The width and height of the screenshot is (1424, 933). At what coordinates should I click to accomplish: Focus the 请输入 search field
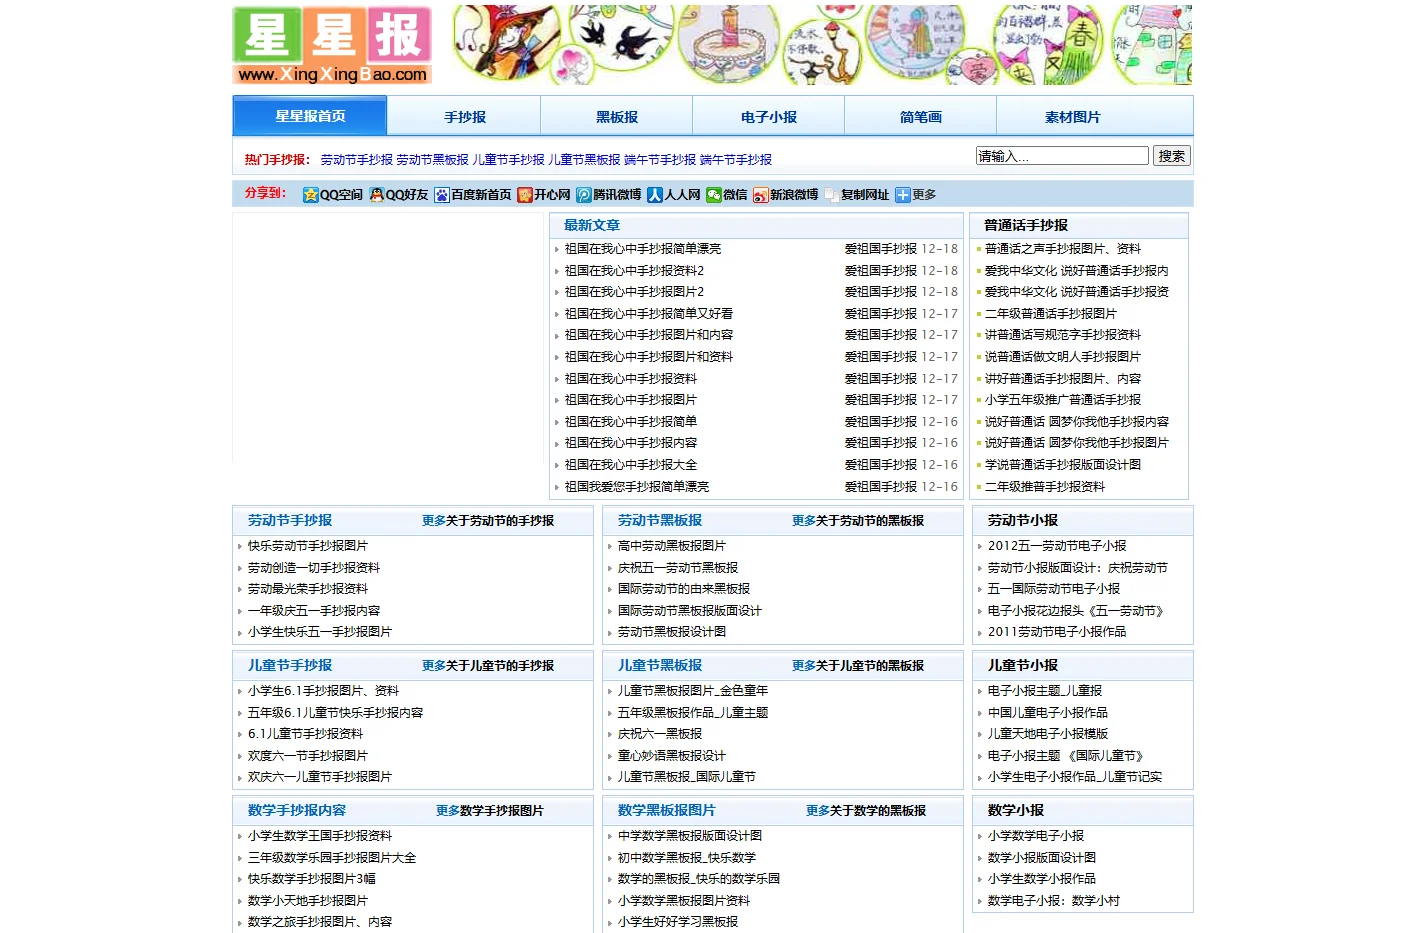click(1062, 156)
